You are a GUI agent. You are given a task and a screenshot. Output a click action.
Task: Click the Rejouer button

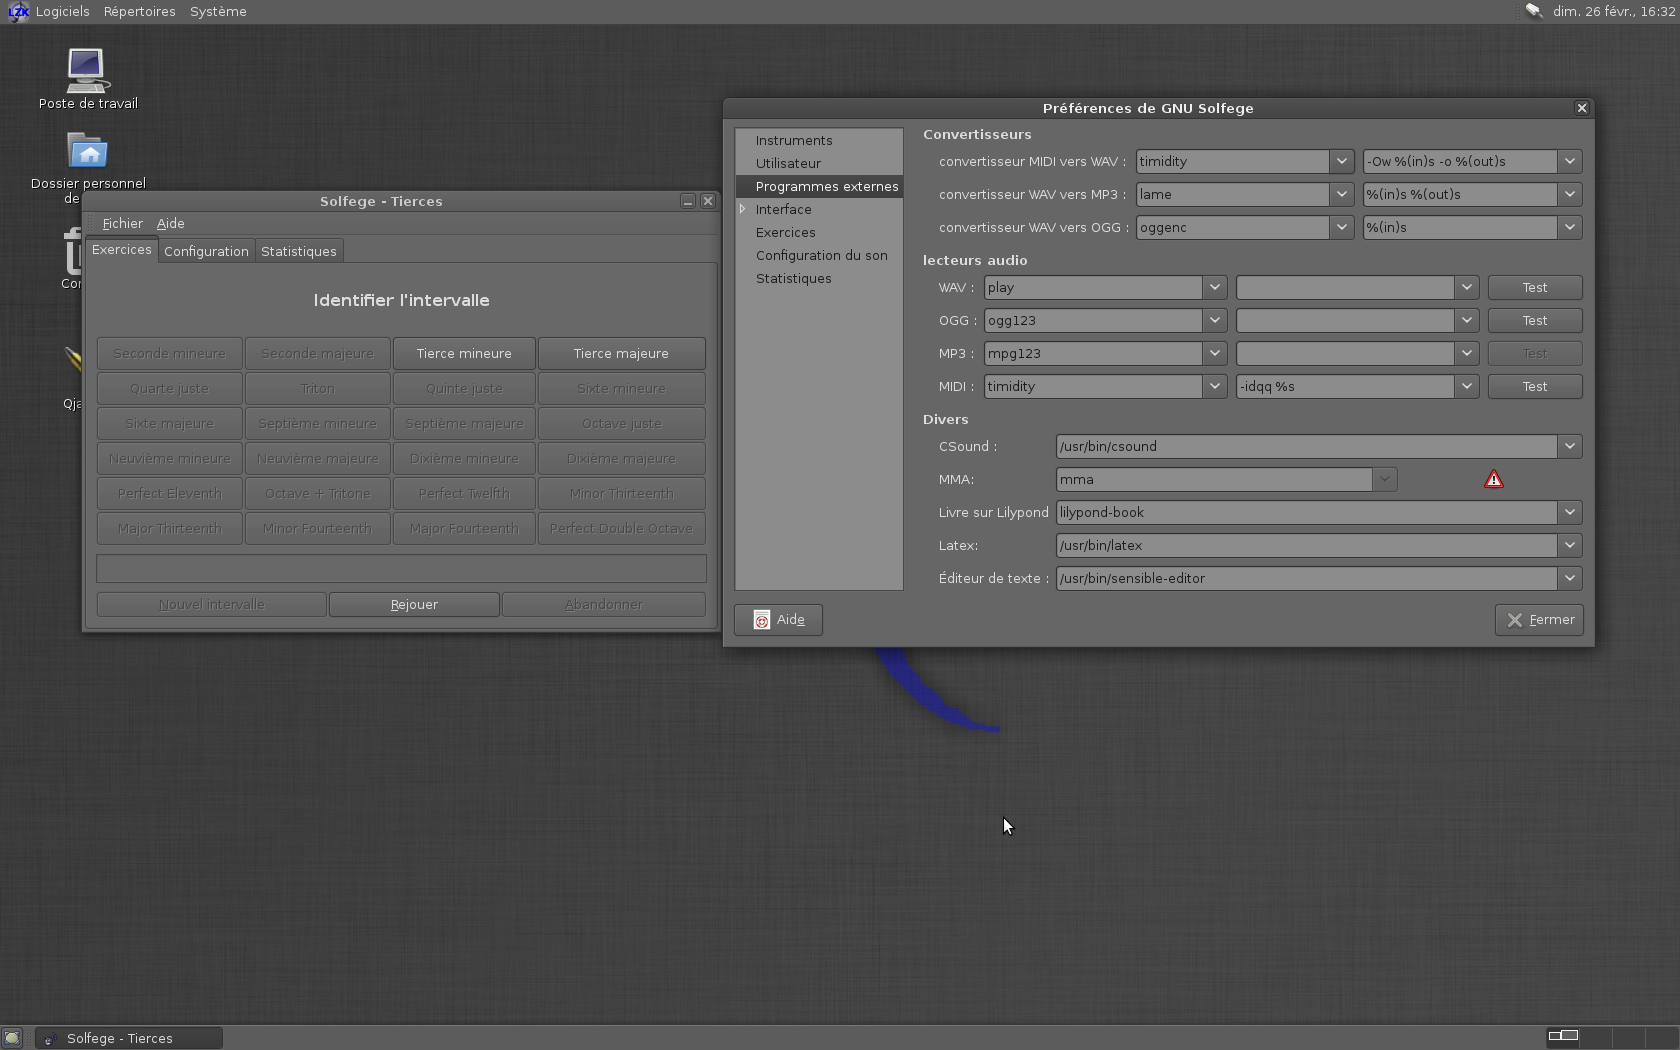tap(414, 604)
